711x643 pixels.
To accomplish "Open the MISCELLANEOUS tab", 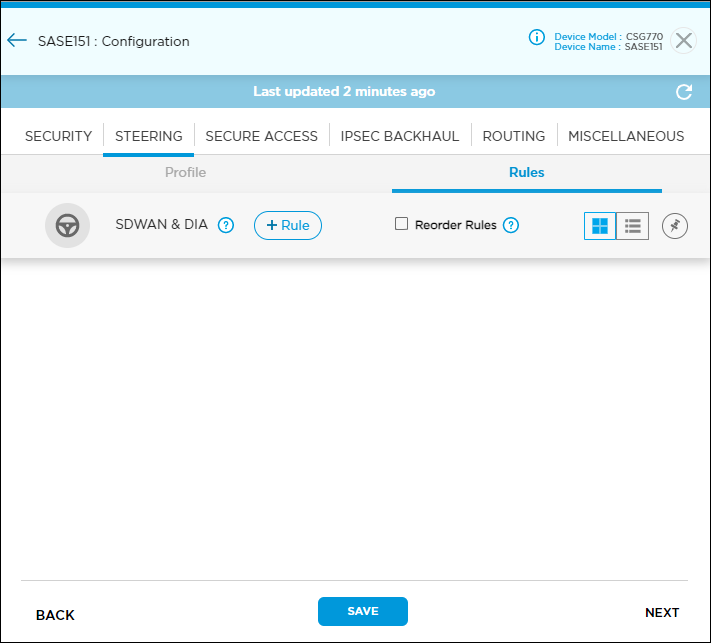I will click(x=626, y=136).
